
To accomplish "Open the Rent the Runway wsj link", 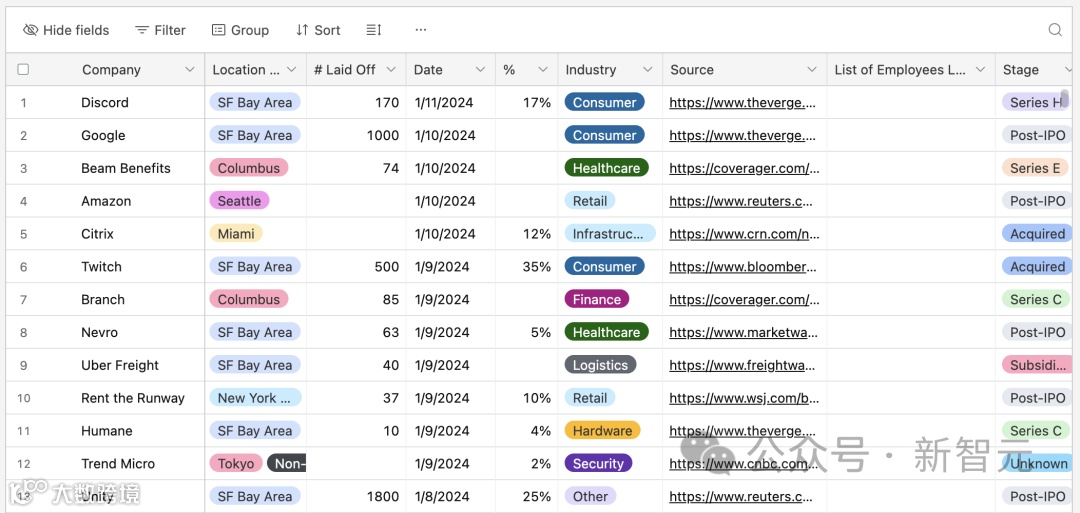I will (x=743, y=399).
